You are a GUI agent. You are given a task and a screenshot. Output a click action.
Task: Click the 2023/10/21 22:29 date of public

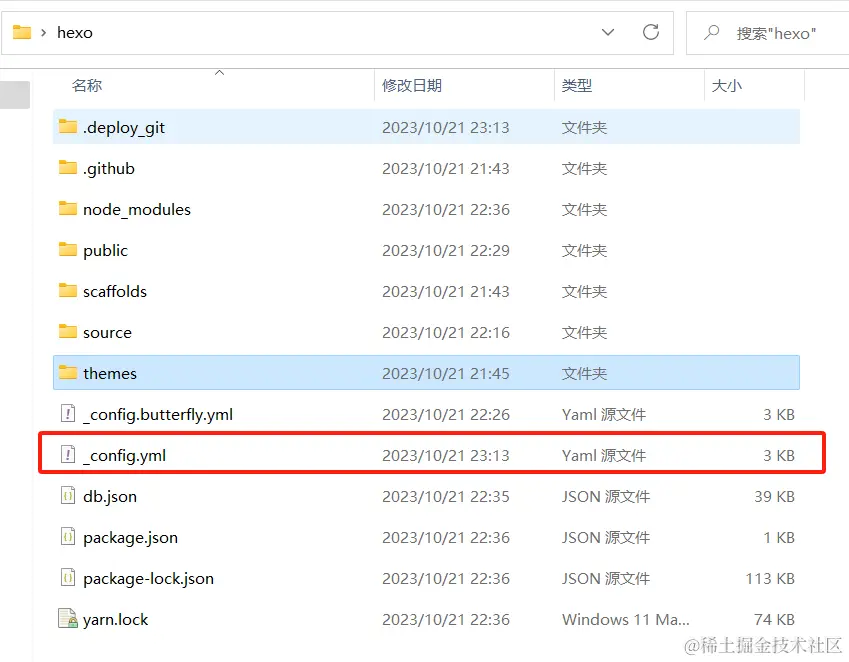pos(446,251)
